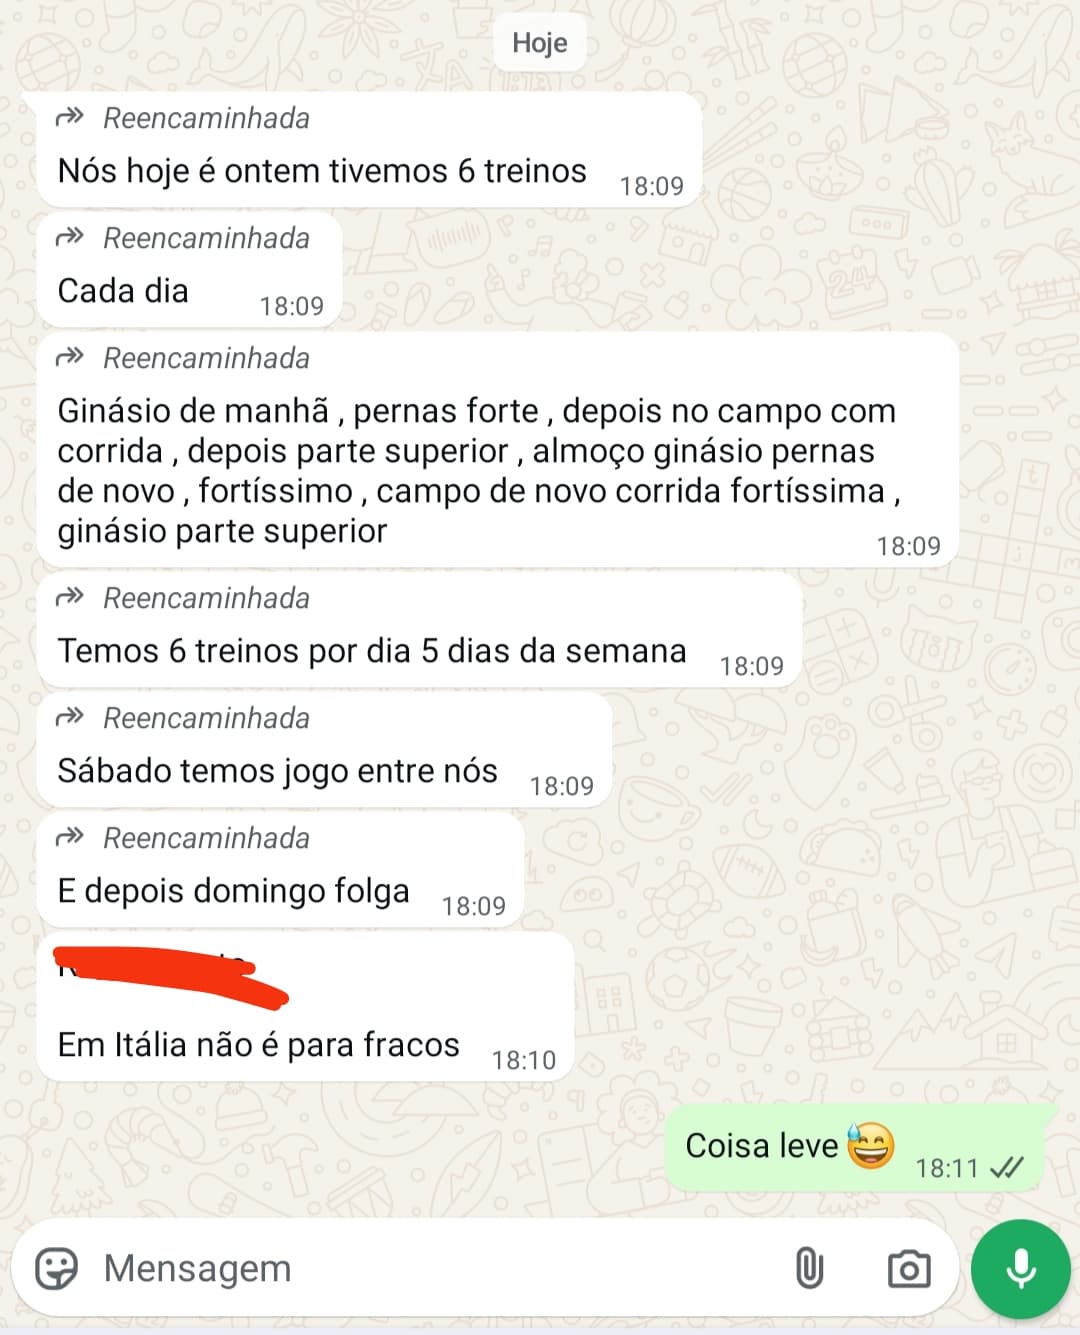The height and width of the screenshot is (1335, 1080).
Task: Tap 'Reencaminhada' label above 'Temos 6 treinos'
Action: 206,598
